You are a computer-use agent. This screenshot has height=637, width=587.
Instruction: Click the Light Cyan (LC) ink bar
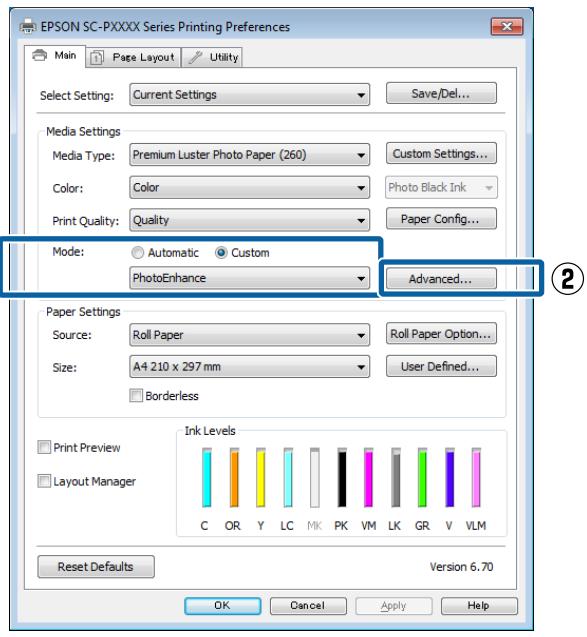(288, 477)
